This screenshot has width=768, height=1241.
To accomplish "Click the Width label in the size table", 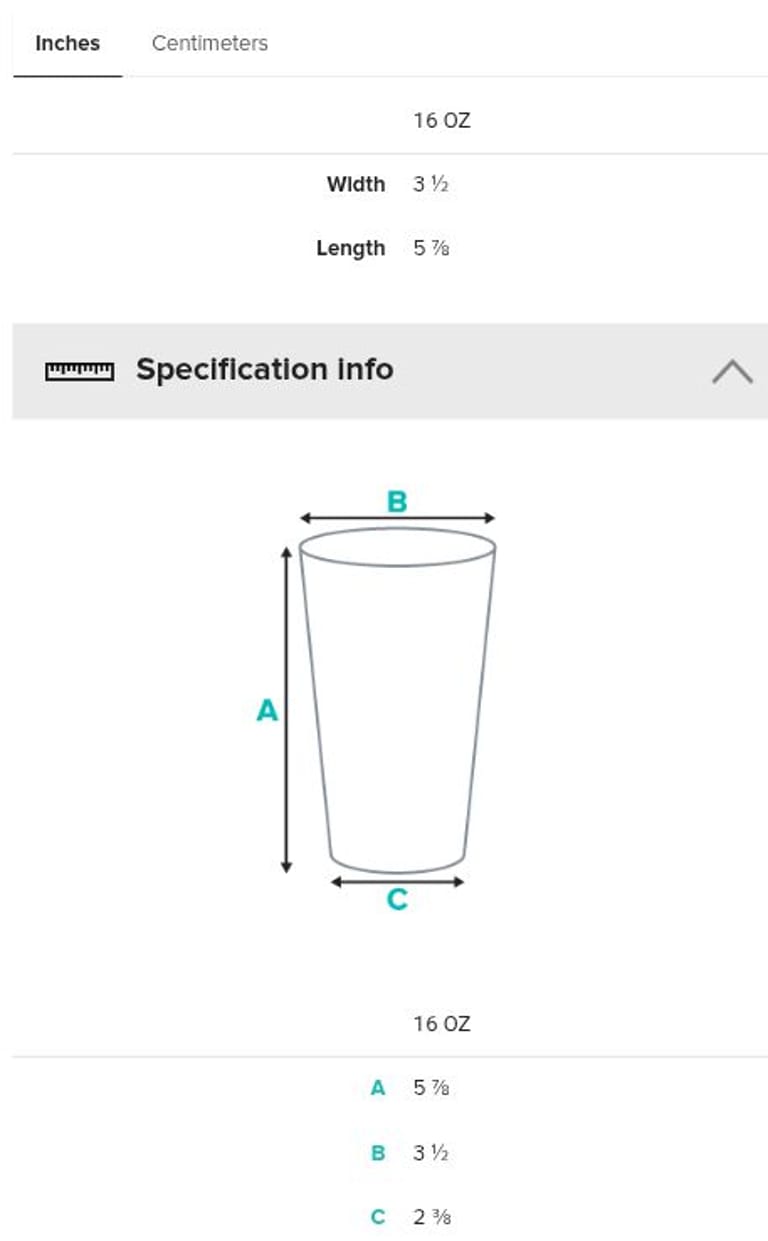I will (355, 184).
